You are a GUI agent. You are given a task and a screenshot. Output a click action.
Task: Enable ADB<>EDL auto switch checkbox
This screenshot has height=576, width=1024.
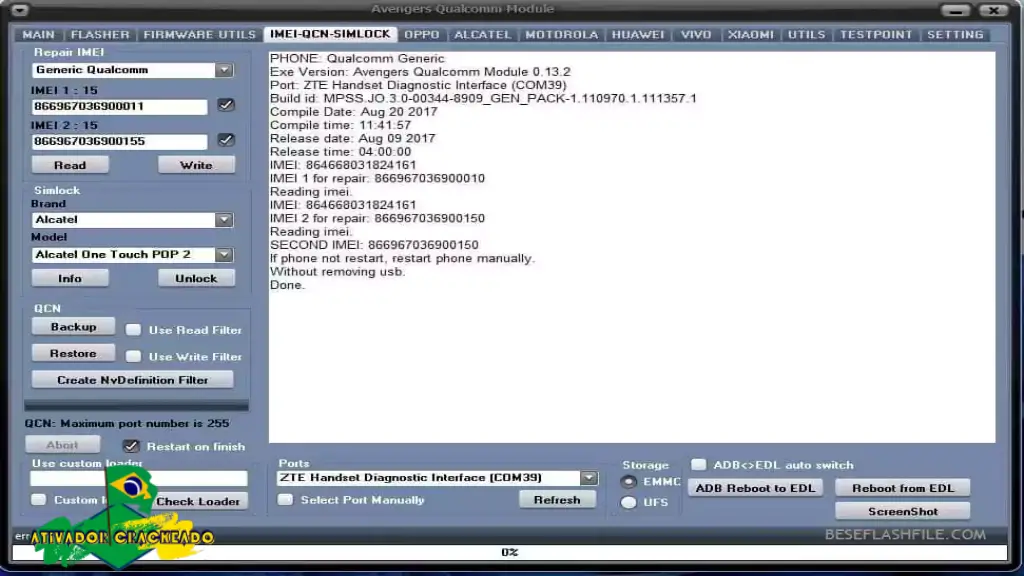click(x=699, y=464)
